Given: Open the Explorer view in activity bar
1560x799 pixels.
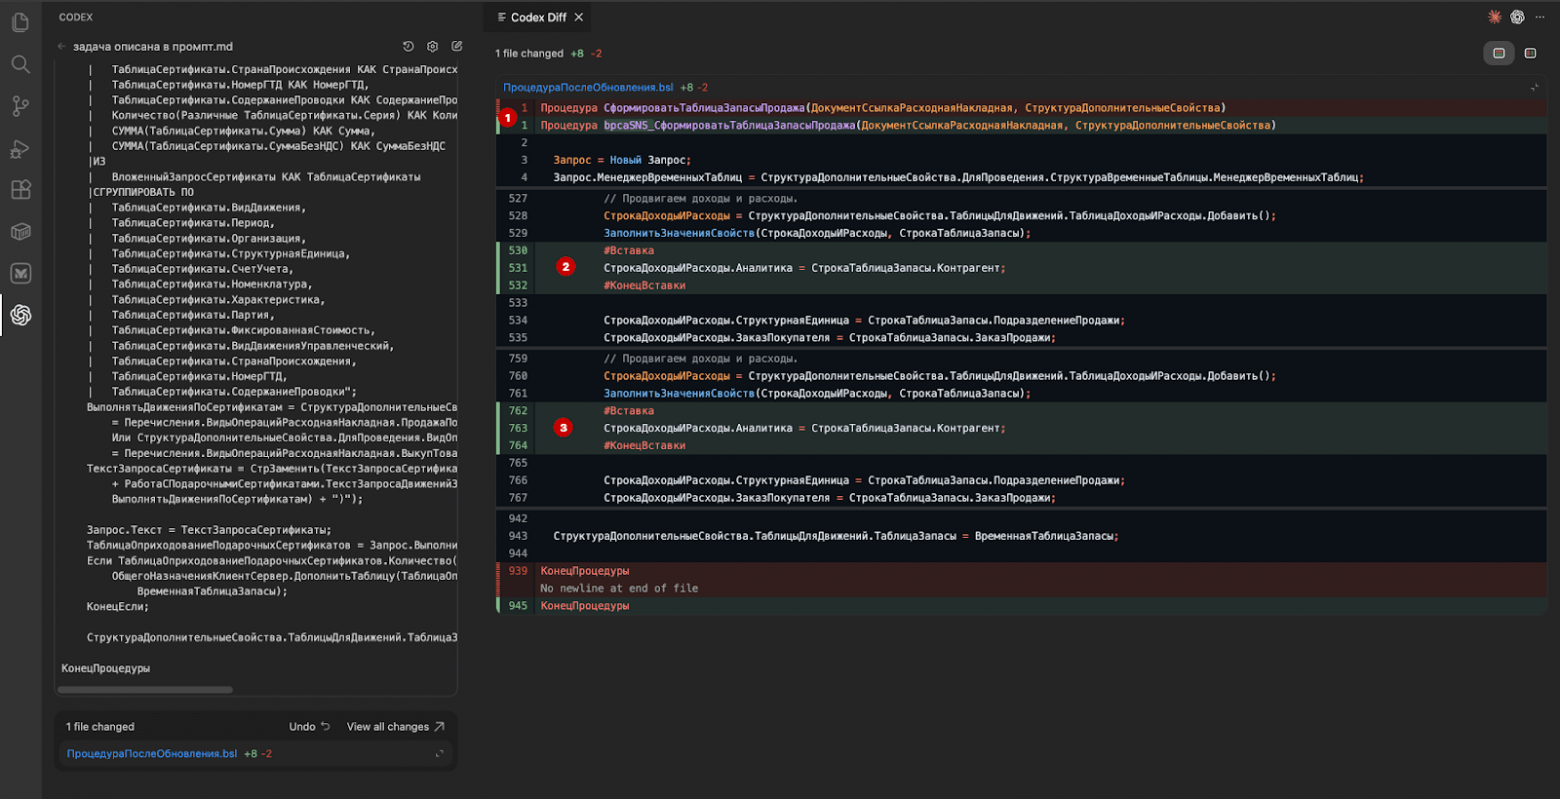Looking at the screenshot, I should [20, 23].
